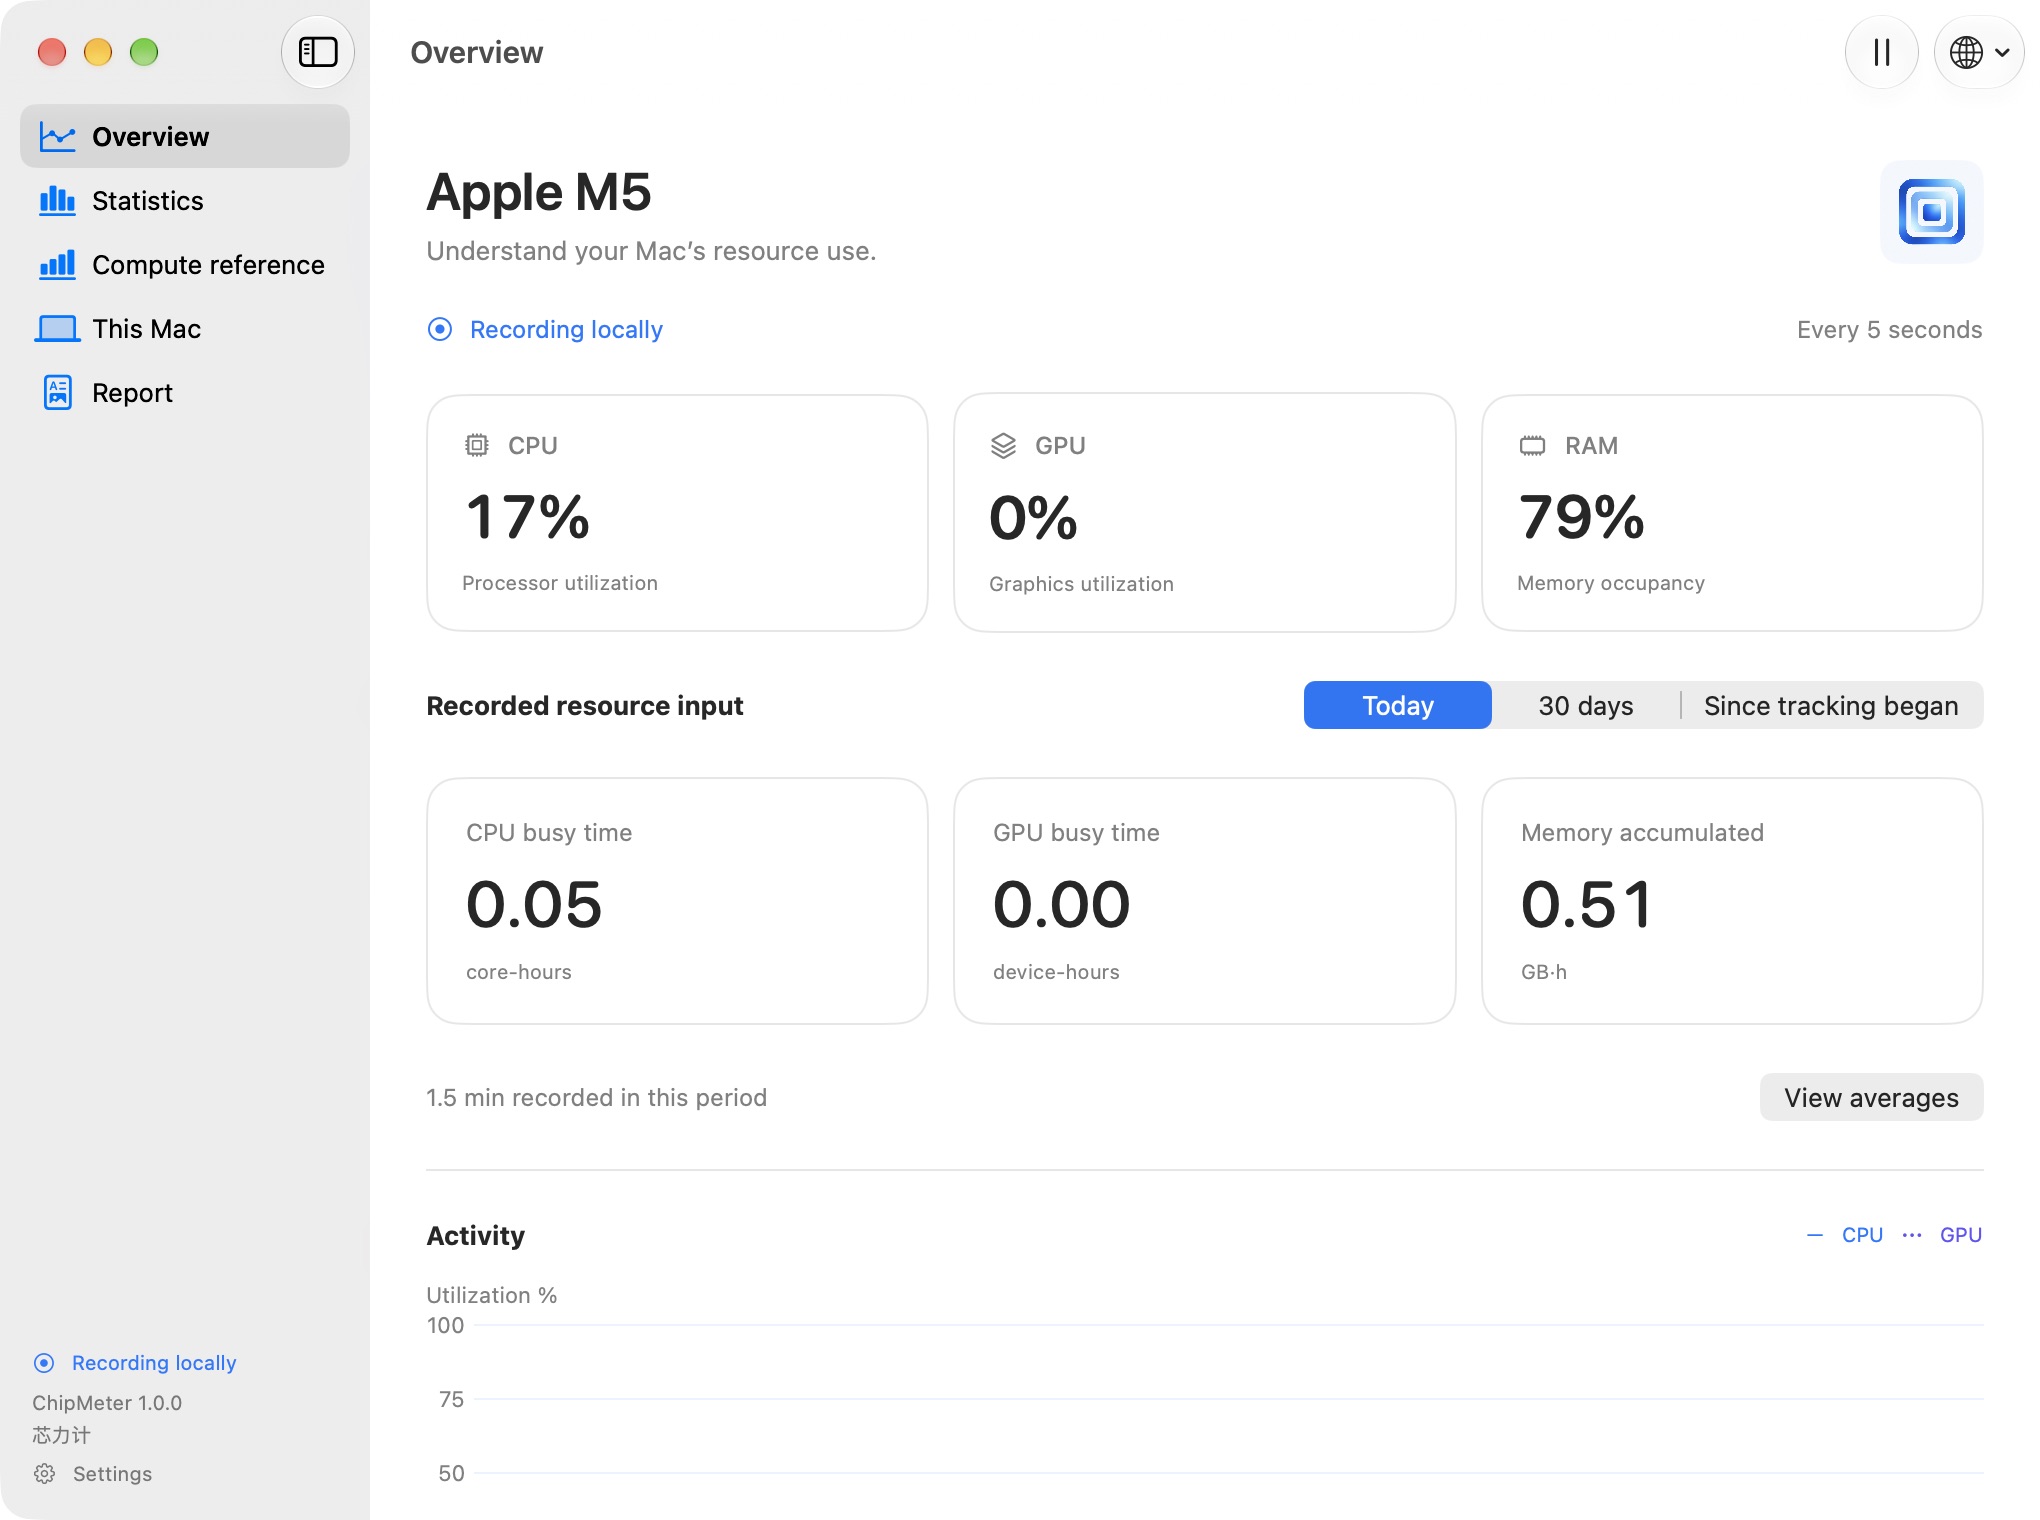Click the 0.51 GB·h value
The height and width of the screenshot is (1520, 2040).
[1586, 904]
